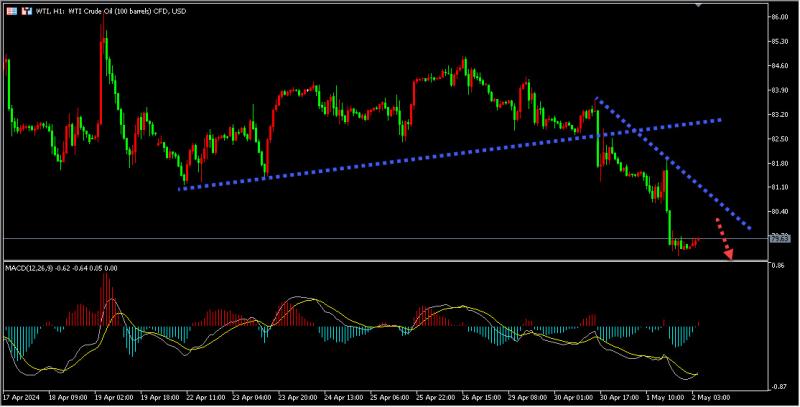Click the 26 Apr 15:00 time label

pos(481,397)
